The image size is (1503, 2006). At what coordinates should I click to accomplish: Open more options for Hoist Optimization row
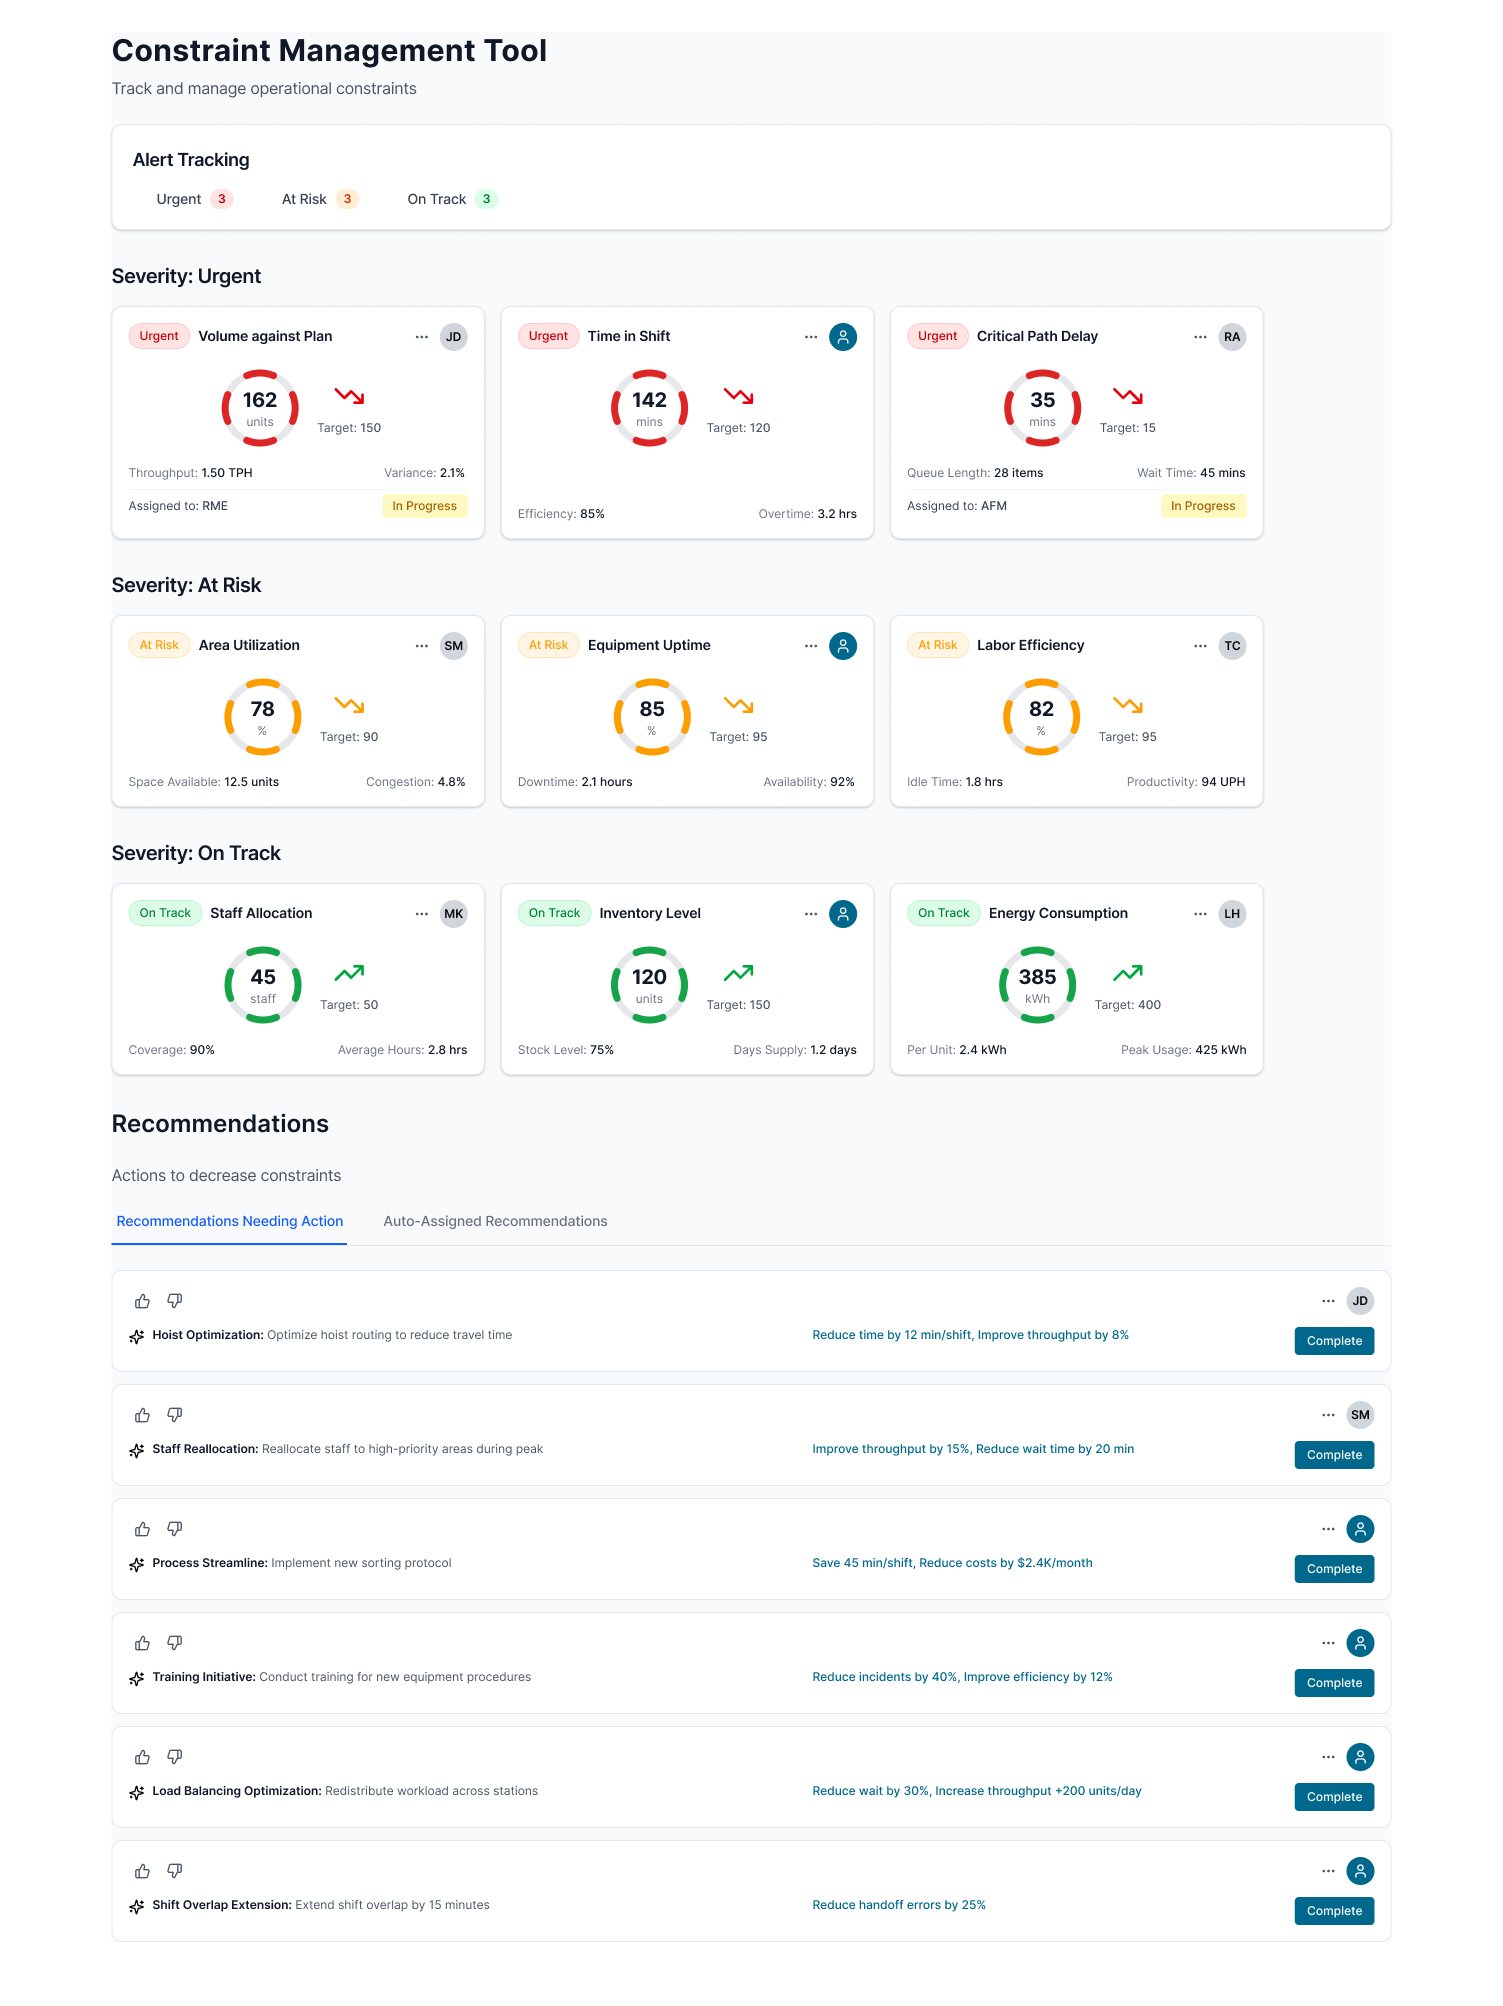click(x=1328, y=1301)
